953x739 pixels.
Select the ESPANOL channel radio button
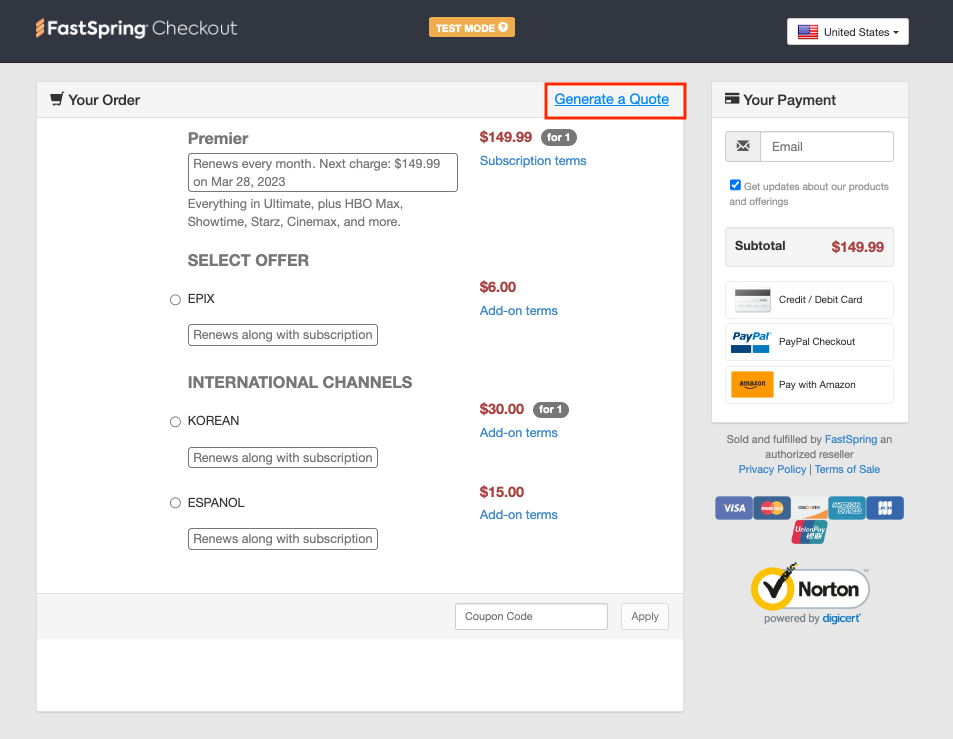click(x=175, y=503)
